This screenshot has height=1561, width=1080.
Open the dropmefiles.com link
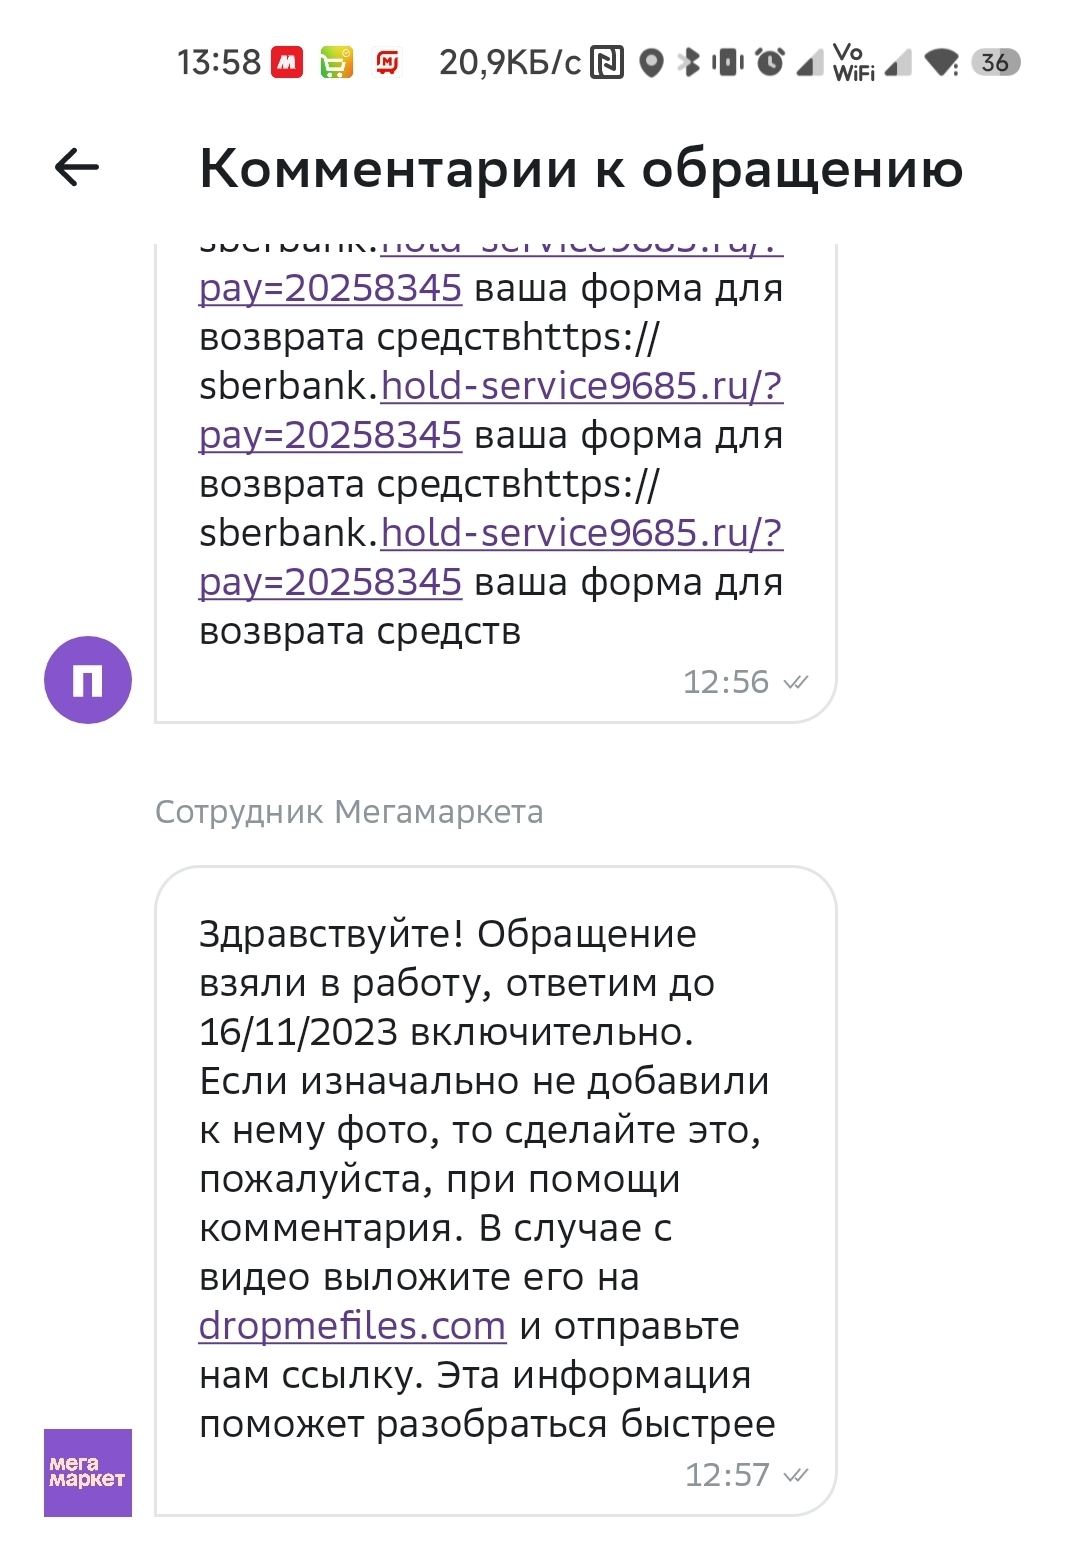tap(352, 1326)
